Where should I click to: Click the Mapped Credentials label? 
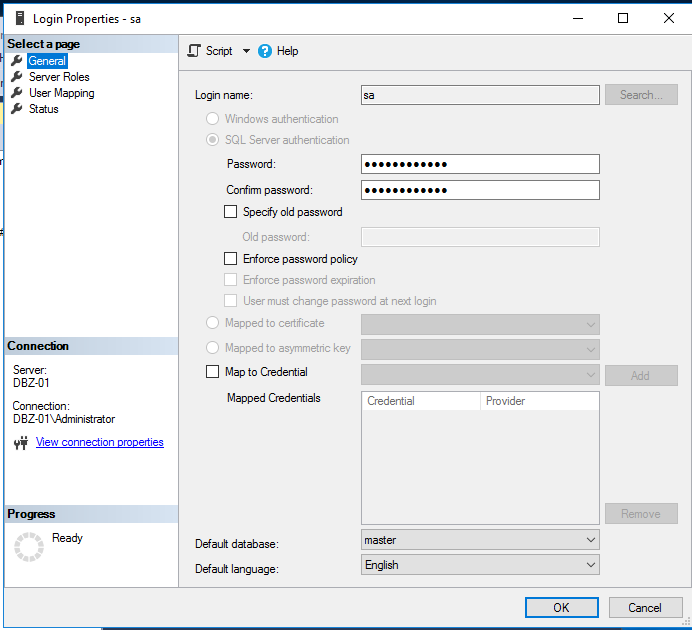tap(274, 398)
